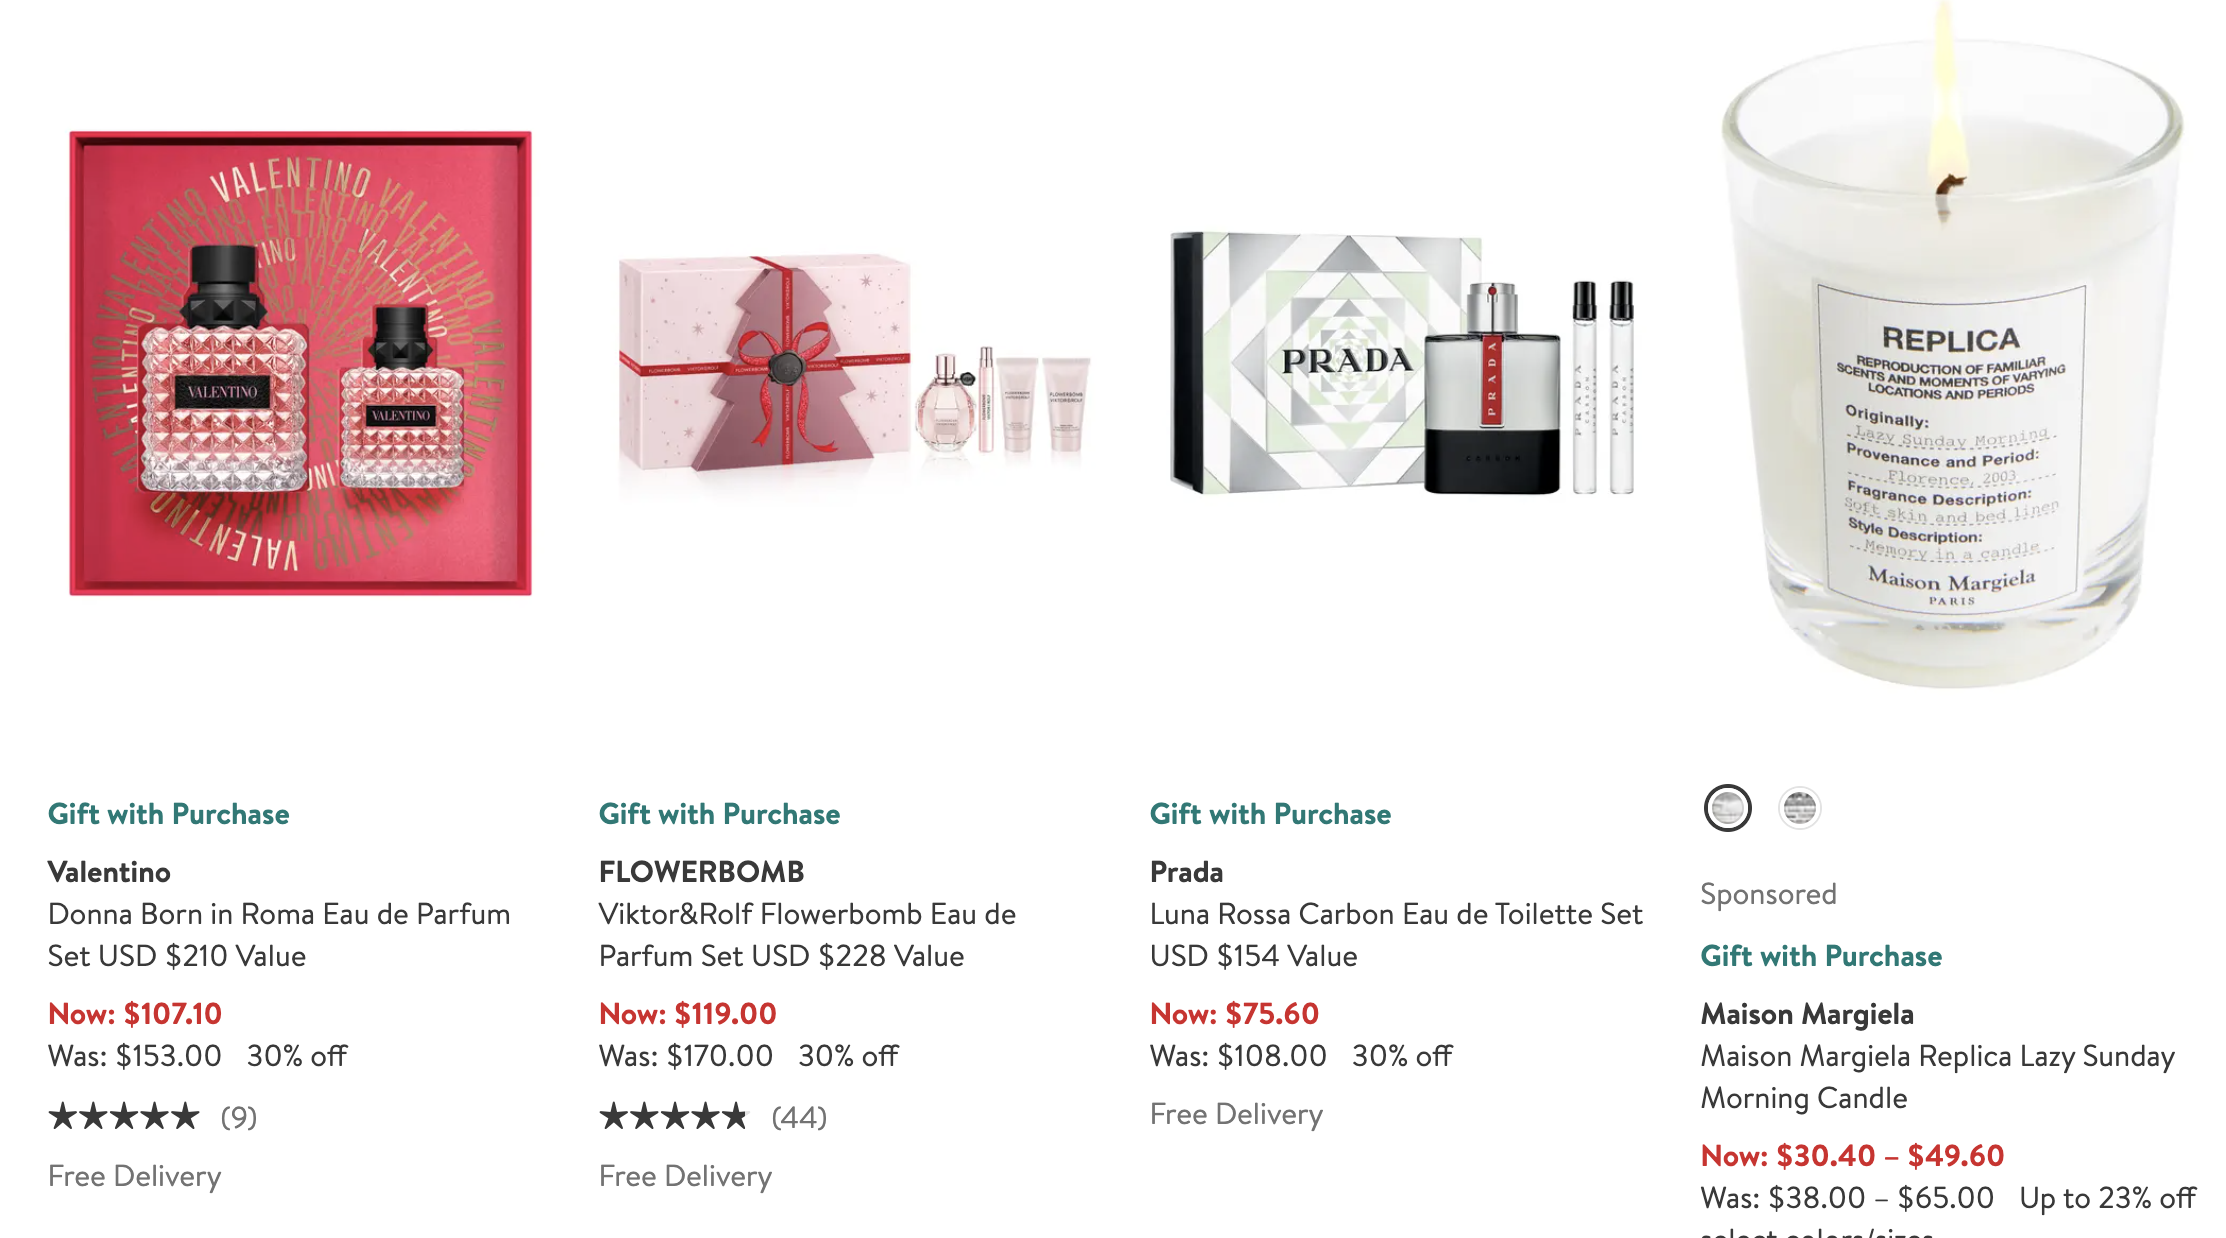Open the 9 reviews count for Valentino
The height and width of the screenshot is (1238, 2226).
239,1117
